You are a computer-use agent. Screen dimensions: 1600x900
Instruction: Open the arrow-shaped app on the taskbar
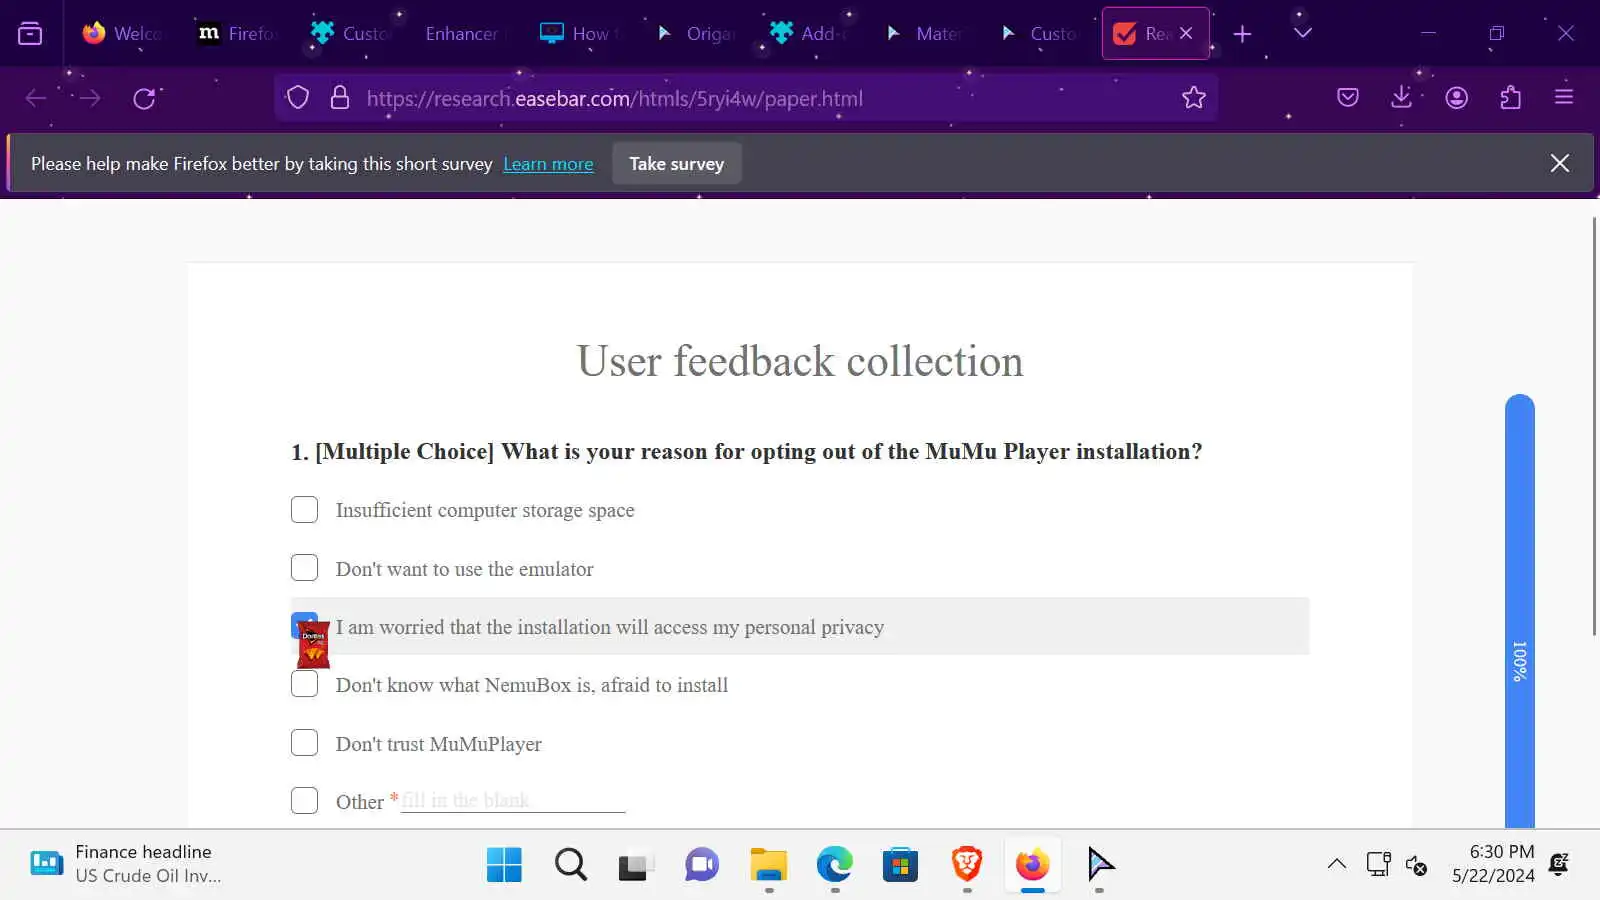point(1099,865)
